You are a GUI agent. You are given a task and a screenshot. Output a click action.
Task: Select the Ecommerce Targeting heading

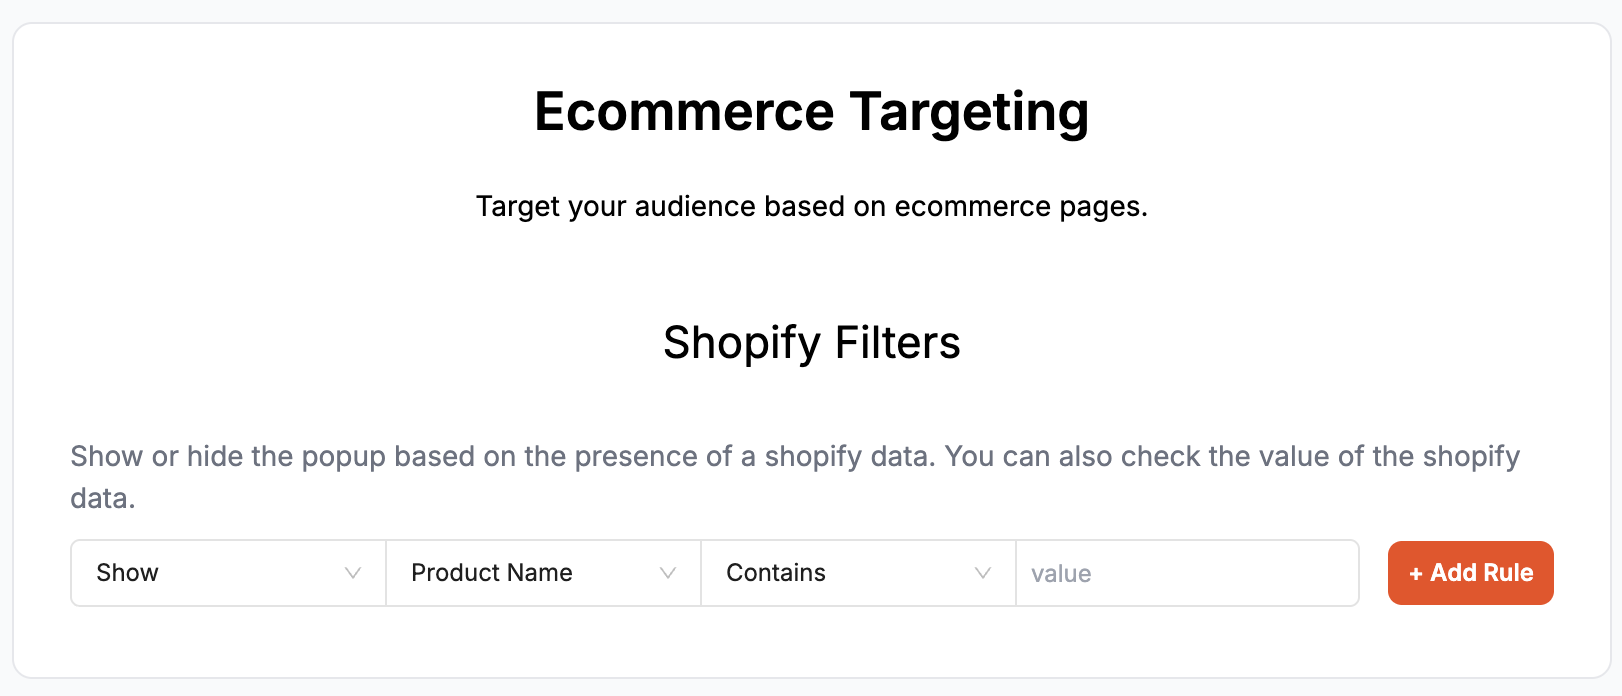tap(812, 110)
